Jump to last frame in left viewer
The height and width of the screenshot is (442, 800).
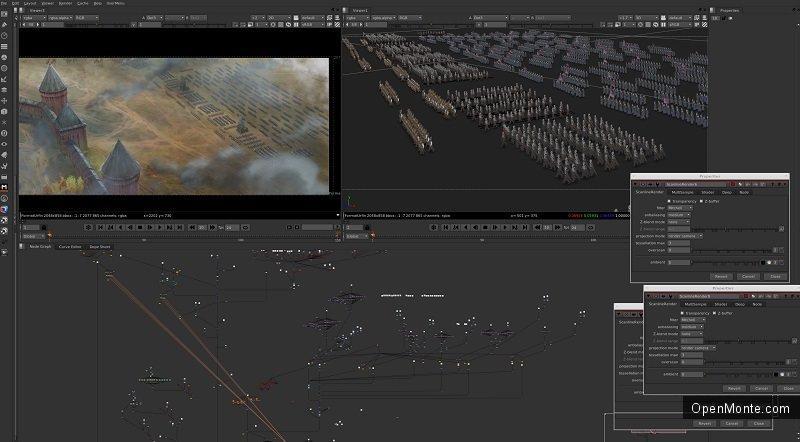(x=180, y=228)
